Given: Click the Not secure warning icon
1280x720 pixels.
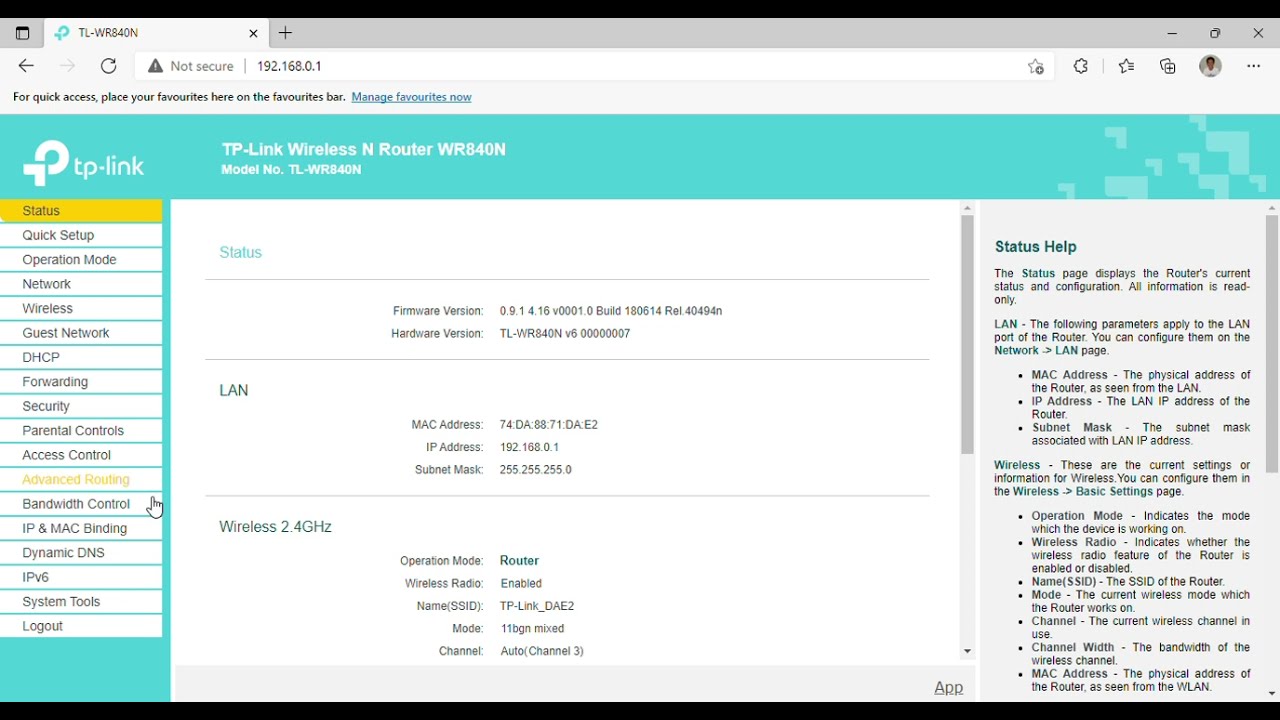Looking at the screenshot, I should point(155,66).
